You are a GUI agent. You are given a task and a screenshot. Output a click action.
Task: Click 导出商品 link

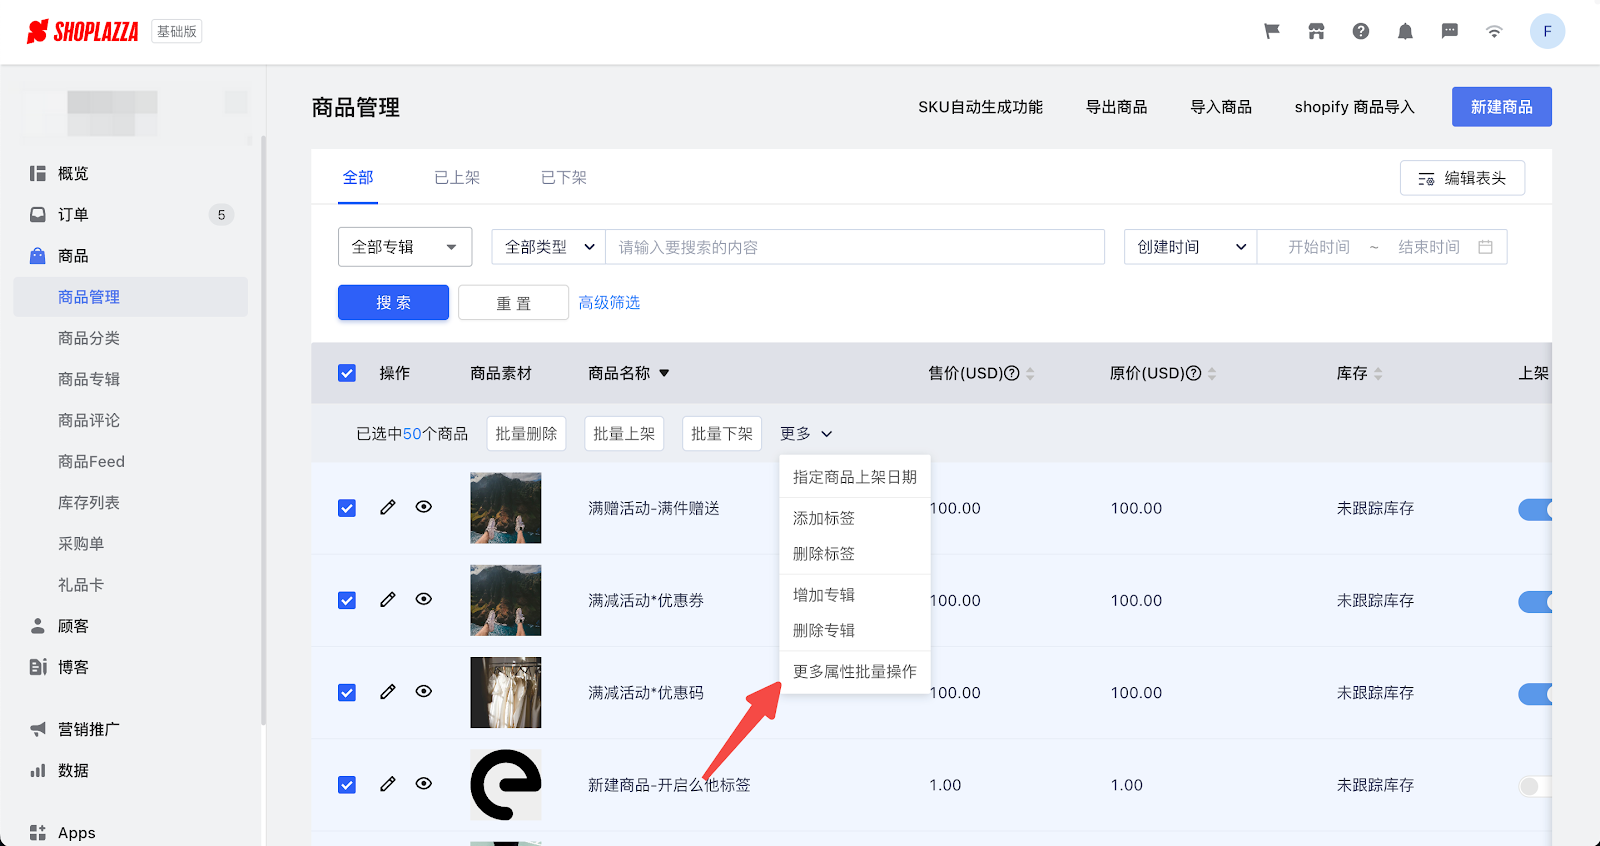(x=1117, y=107)
